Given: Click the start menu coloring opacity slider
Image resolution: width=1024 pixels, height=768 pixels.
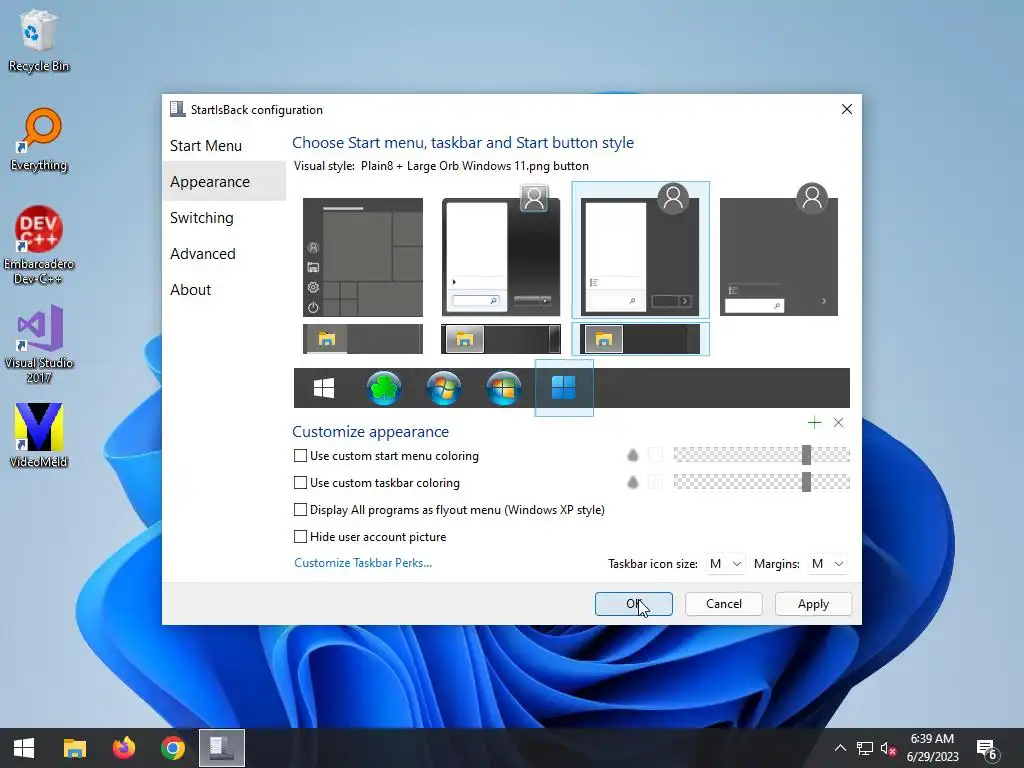Looking at the screenshot, I should (x=761, y=455).
